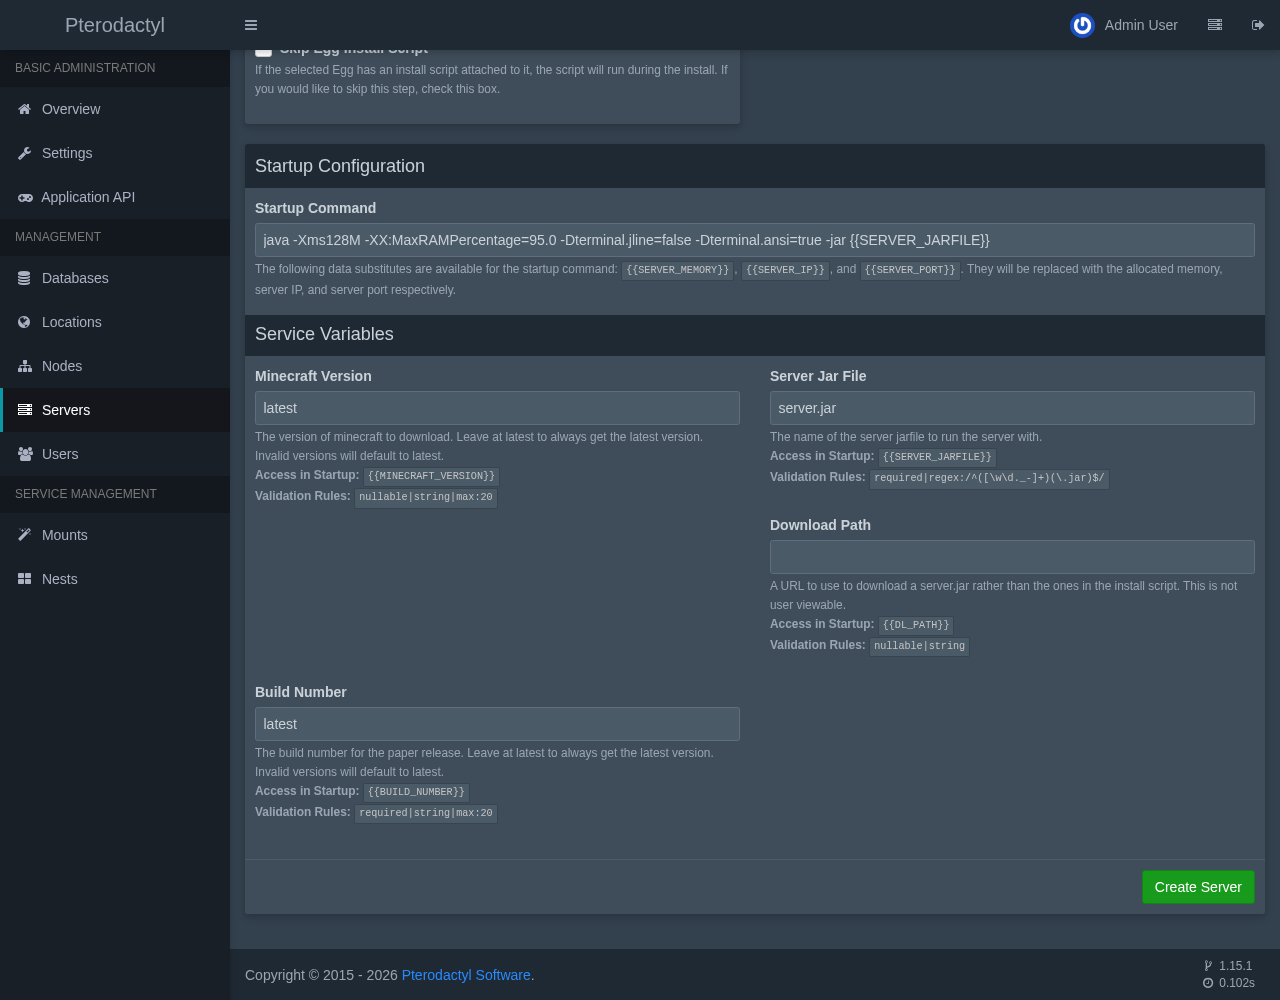The height and width of the screenshot is (1000, 1280).
Task: Click the load time clock icon
Action: tap(1208, 983)
